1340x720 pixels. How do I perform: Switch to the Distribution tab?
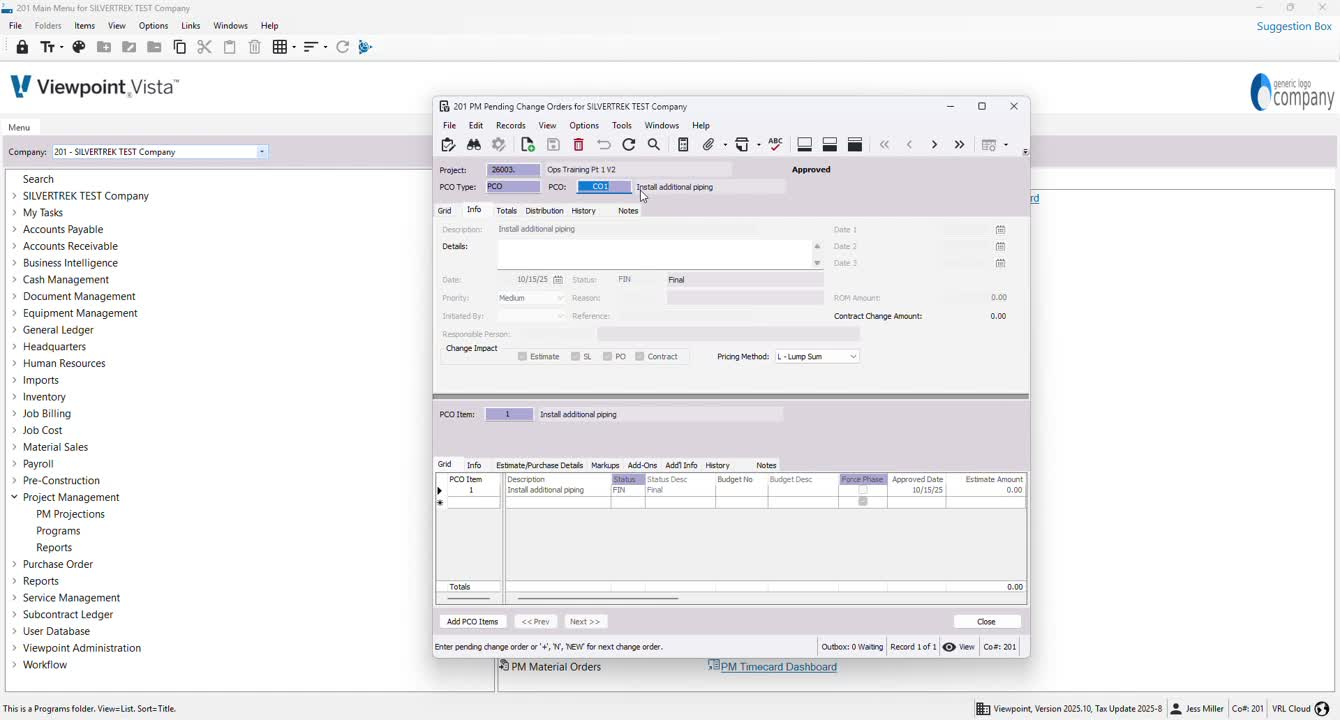544,211
